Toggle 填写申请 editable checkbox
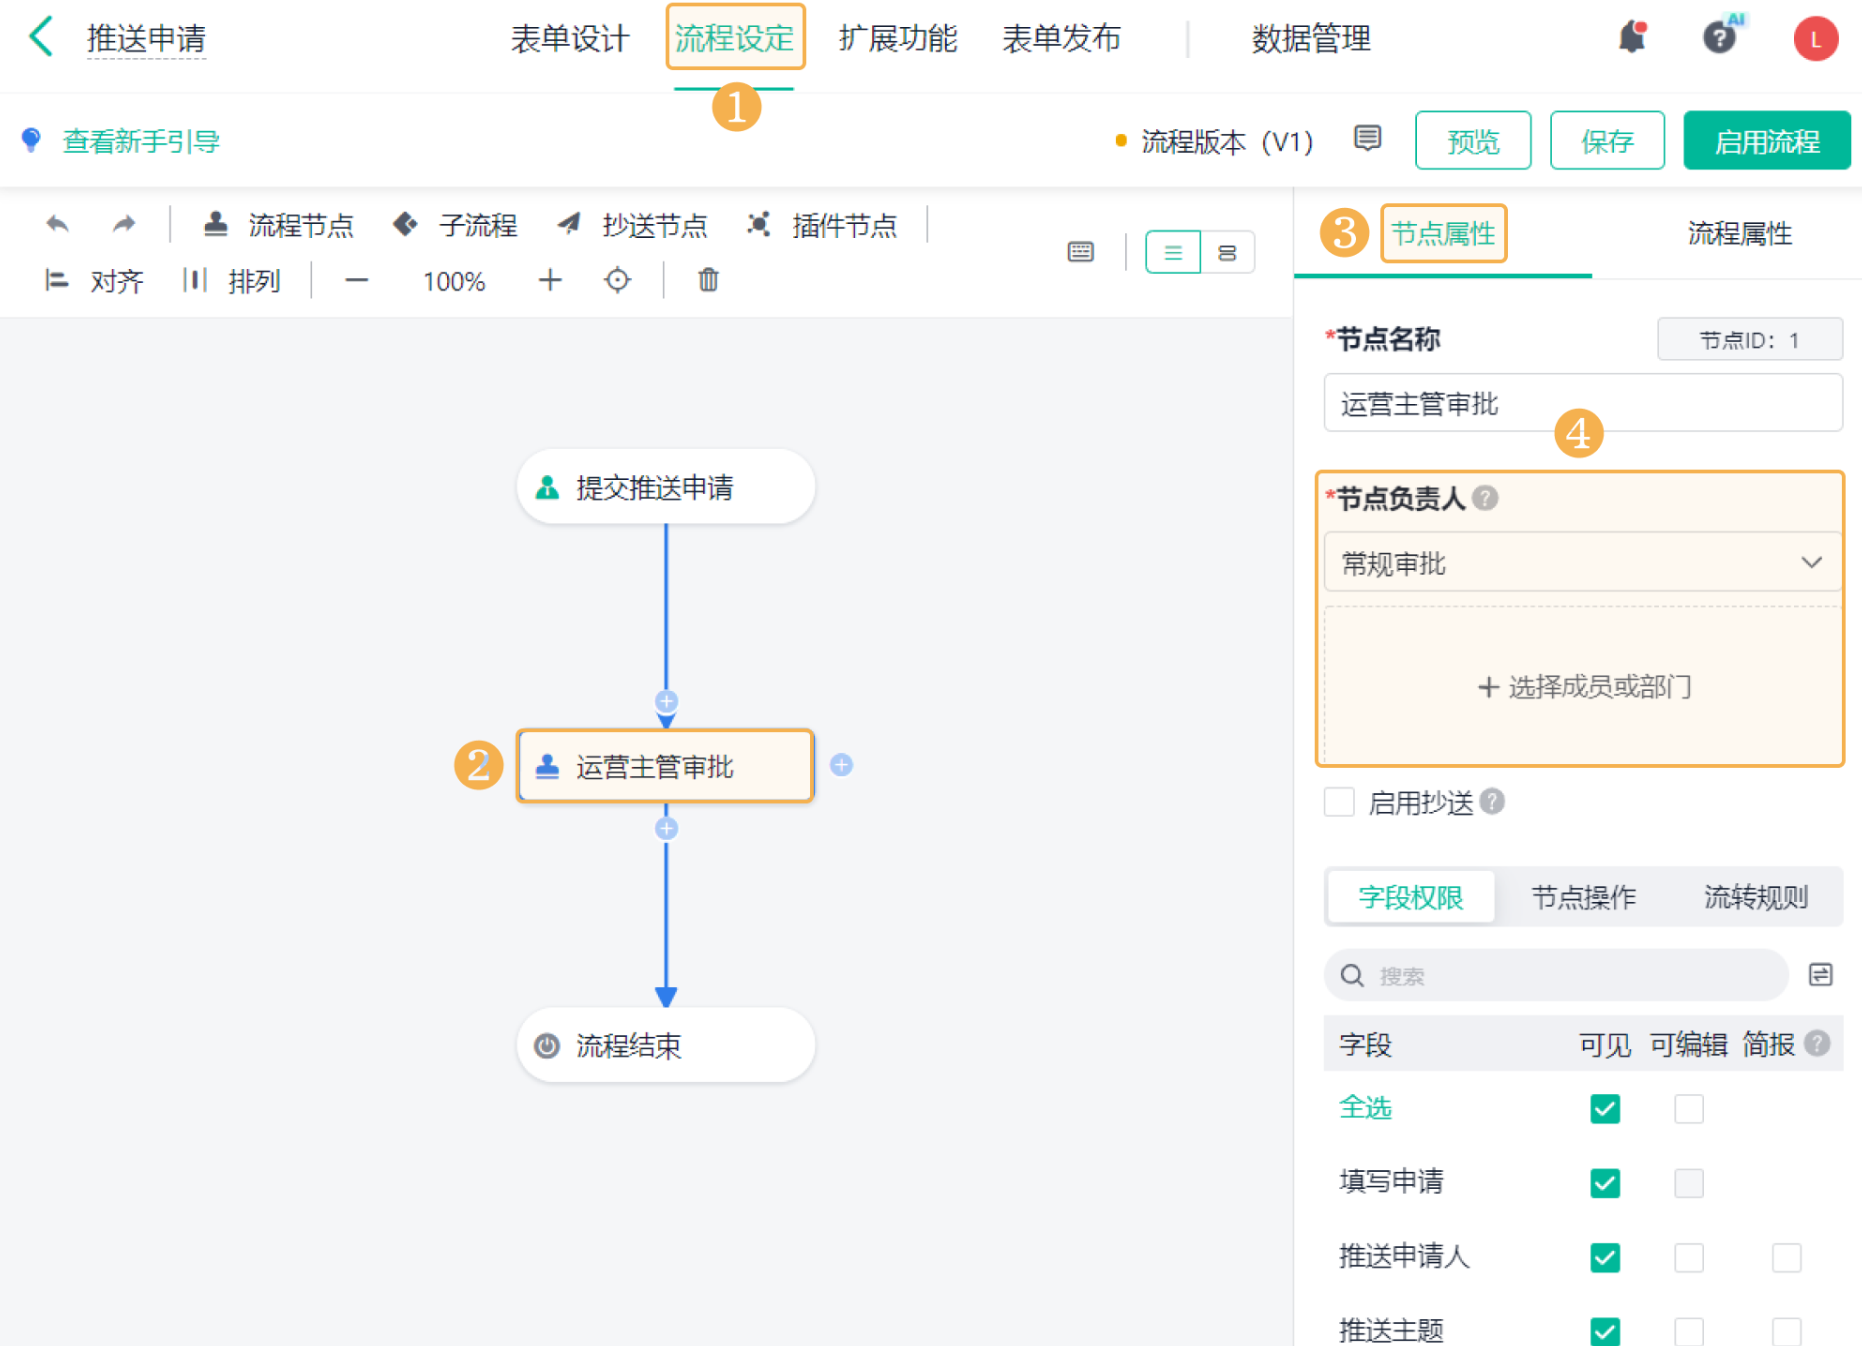 [x=1688, y=1182]
